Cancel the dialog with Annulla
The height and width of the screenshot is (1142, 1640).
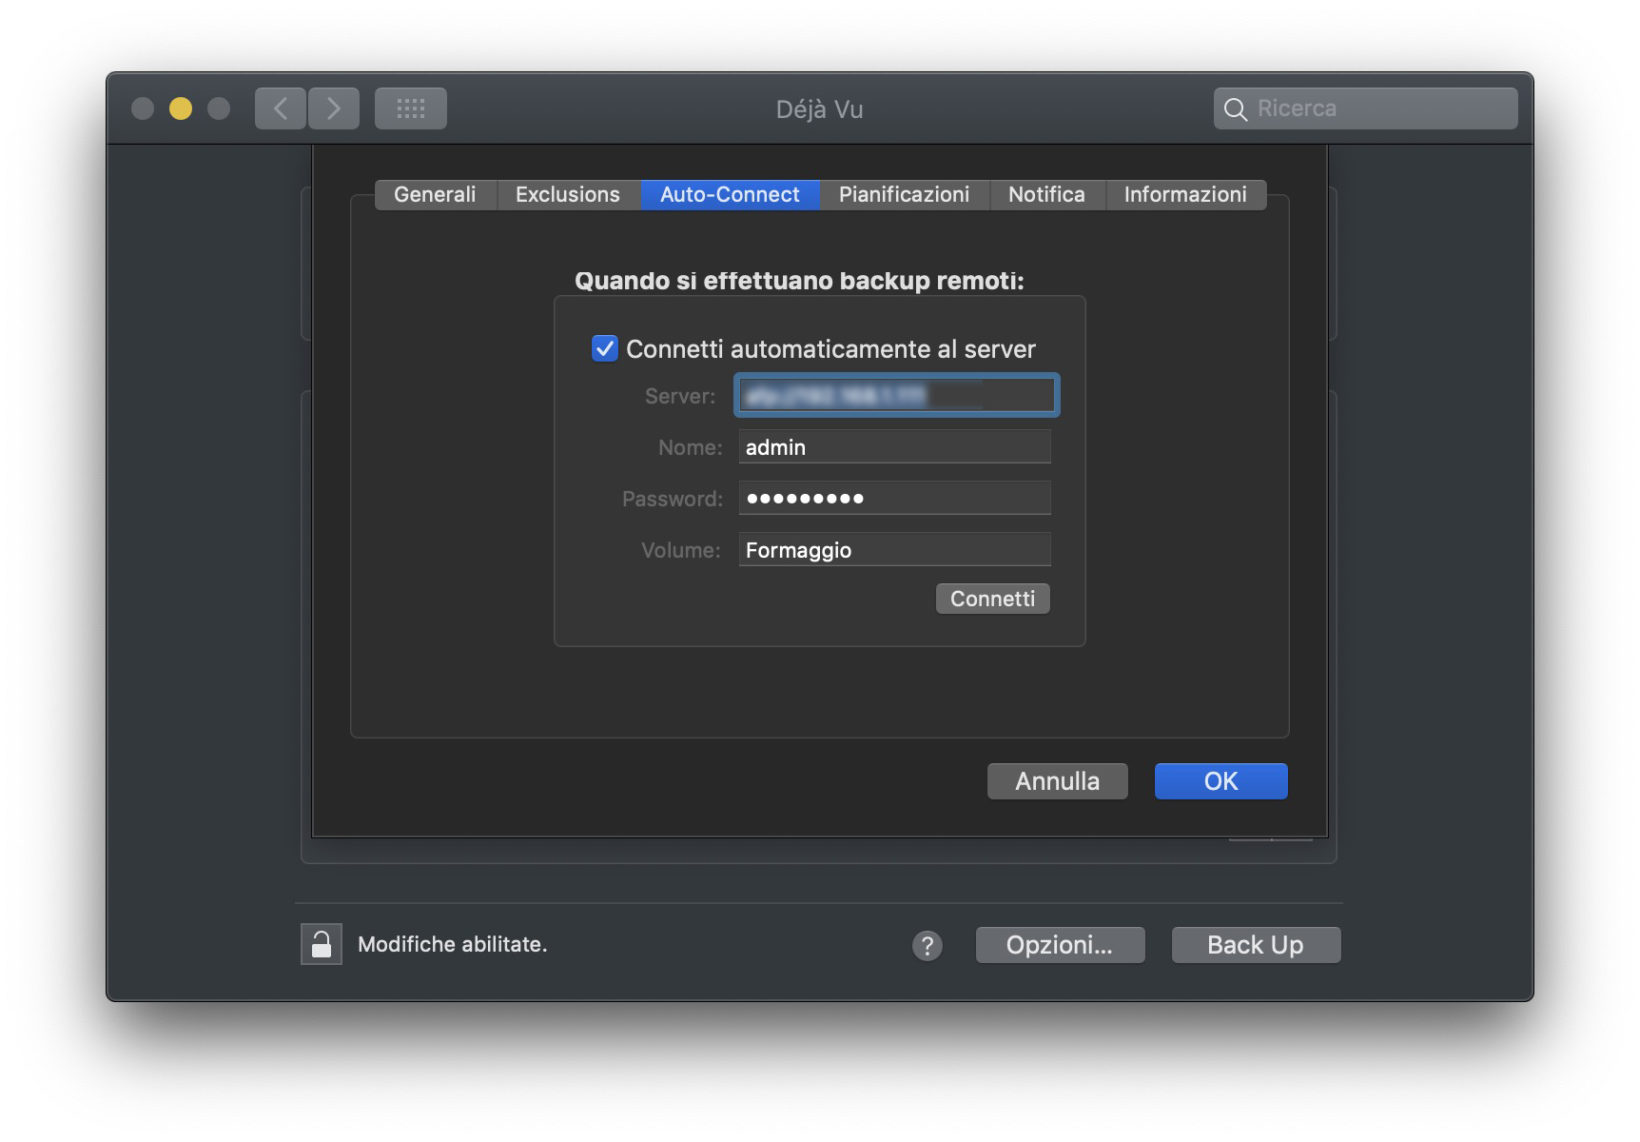1057,781
